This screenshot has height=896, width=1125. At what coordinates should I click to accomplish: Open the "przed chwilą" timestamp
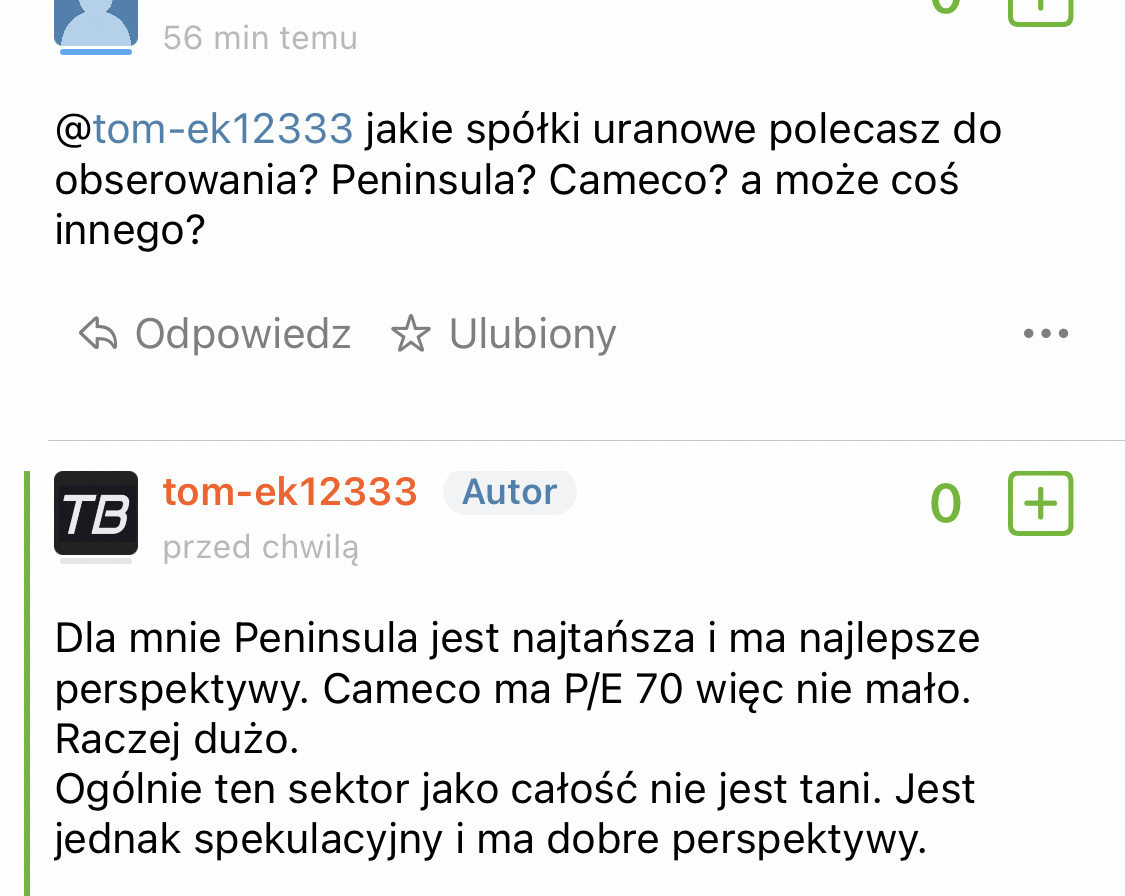point(261,547)
